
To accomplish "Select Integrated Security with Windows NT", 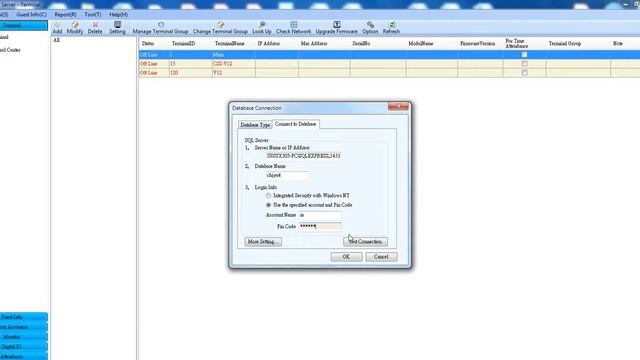I will point(269,196).
